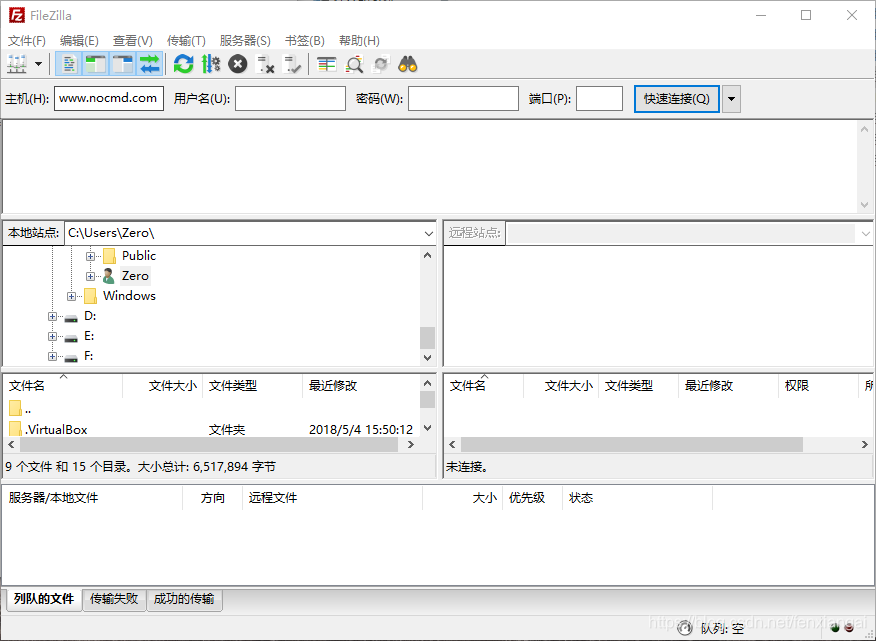
Task: Toggle local directory tree display
Action: (96, 64)
